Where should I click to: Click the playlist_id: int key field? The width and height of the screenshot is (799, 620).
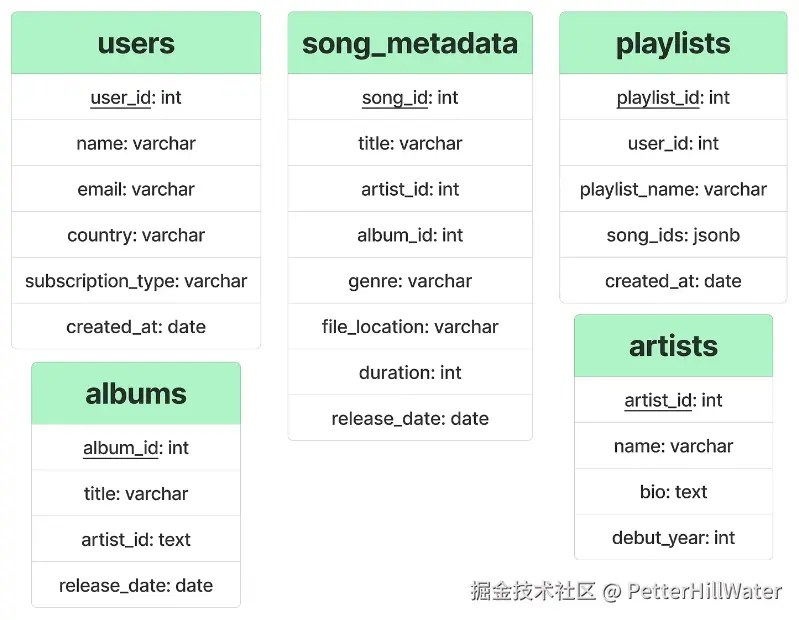point(673,97)
